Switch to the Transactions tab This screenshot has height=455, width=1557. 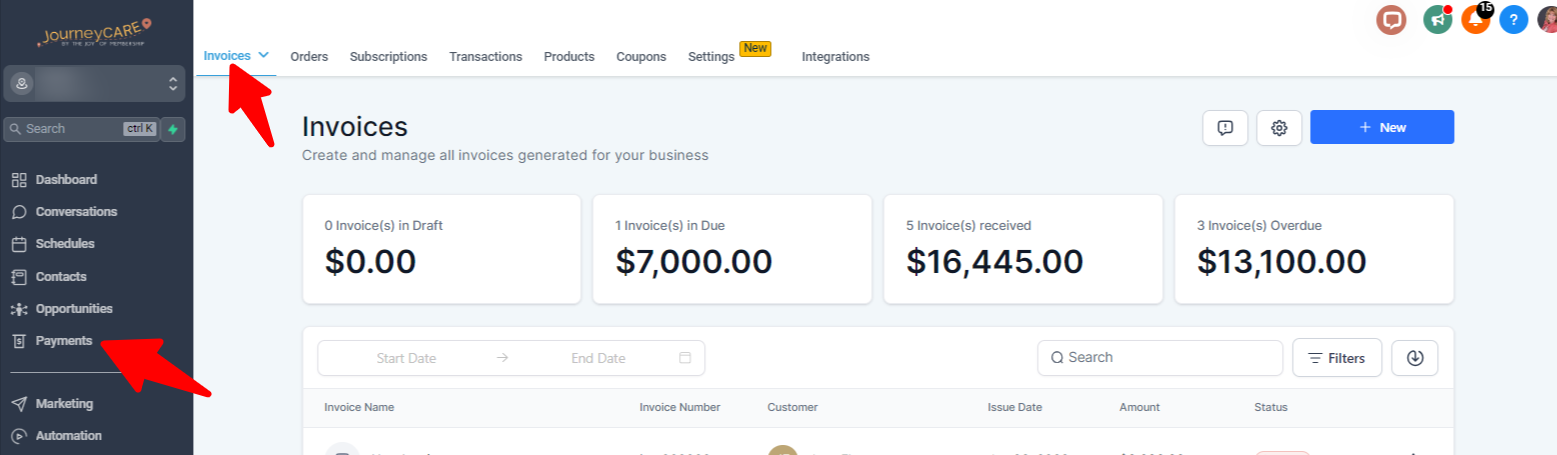click(x=486, y=57)
